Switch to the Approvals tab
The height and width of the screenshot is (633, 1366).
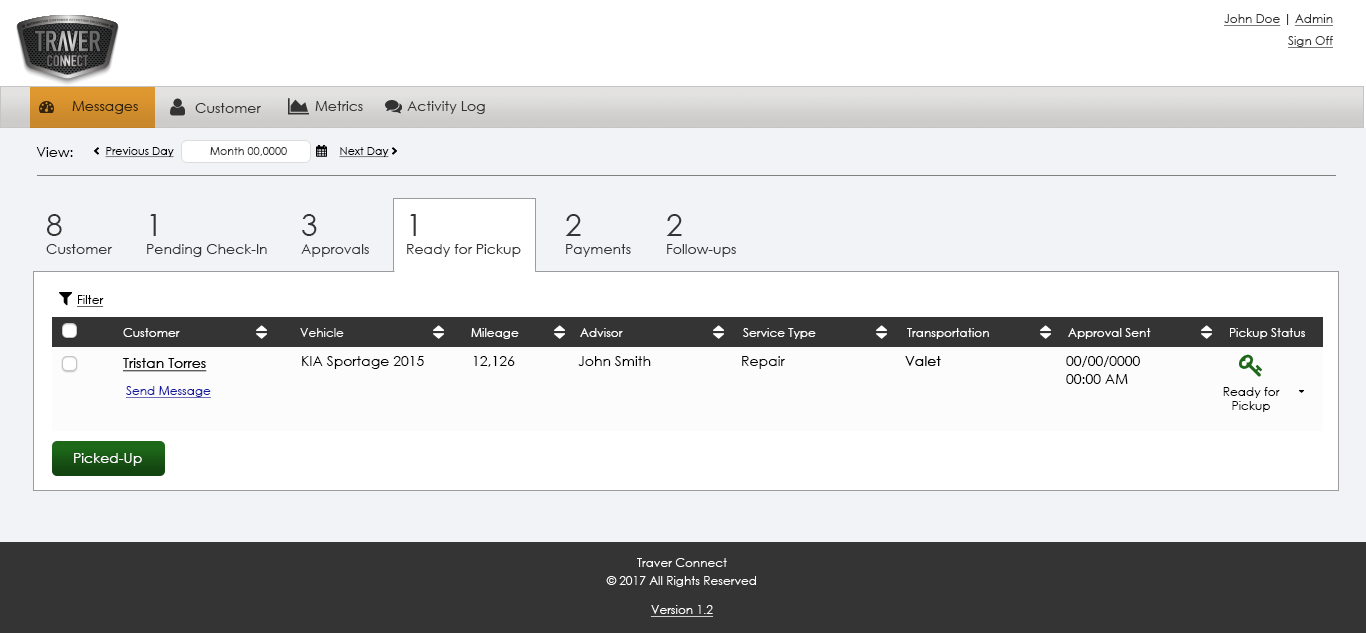[x=335, y=236]
